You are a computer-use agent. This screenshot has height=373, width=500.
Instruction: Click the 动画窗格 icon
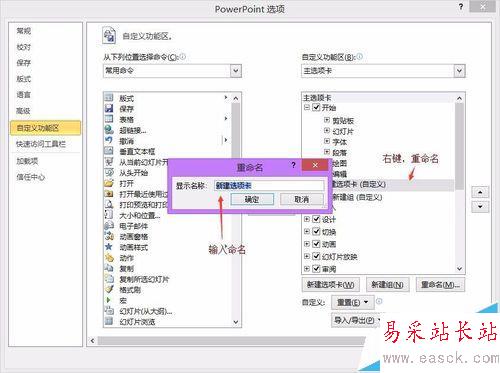point(109,236)
